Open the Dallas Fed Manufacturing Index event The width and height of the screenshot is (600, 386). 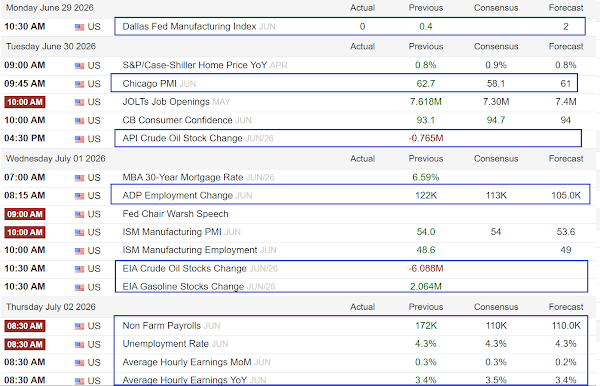[x=189, y=26]
